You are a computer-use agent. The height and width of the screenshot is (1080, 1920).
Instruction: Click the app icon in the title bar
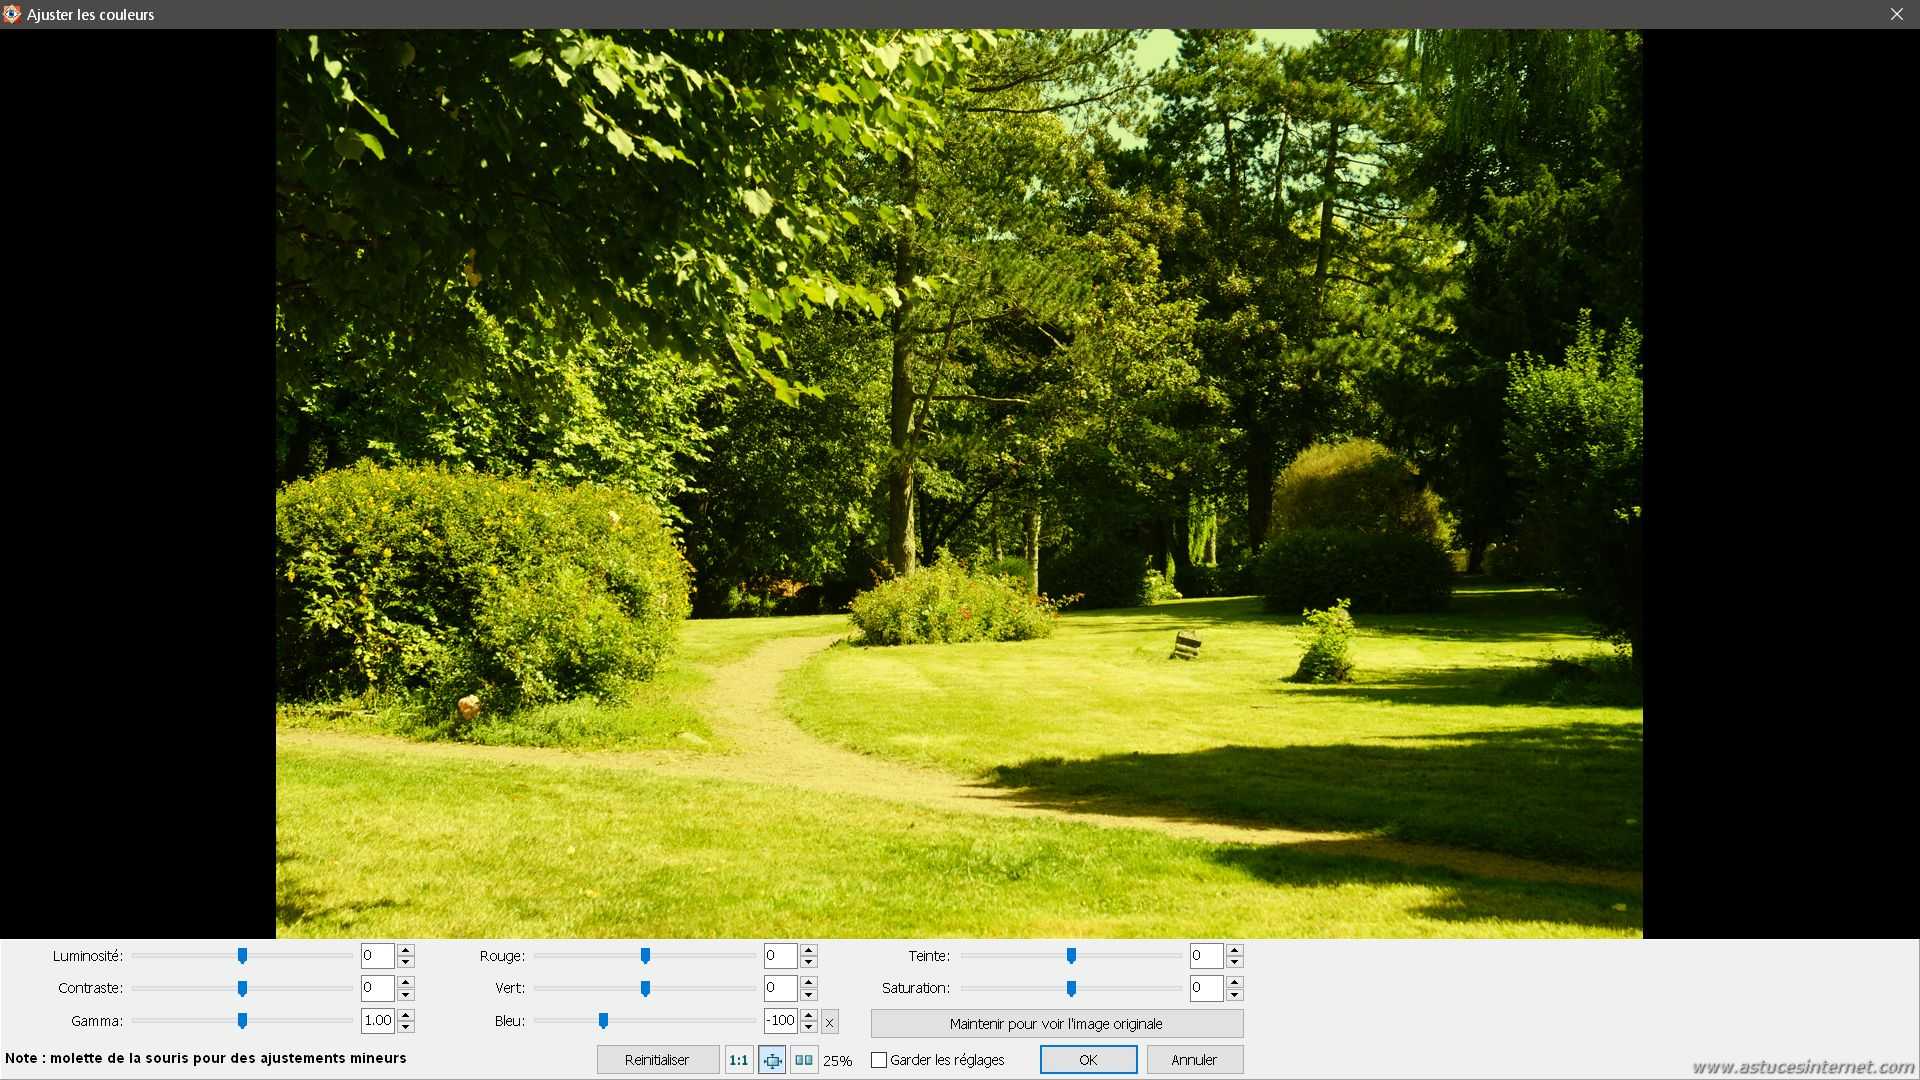click(x=12, y=14)
